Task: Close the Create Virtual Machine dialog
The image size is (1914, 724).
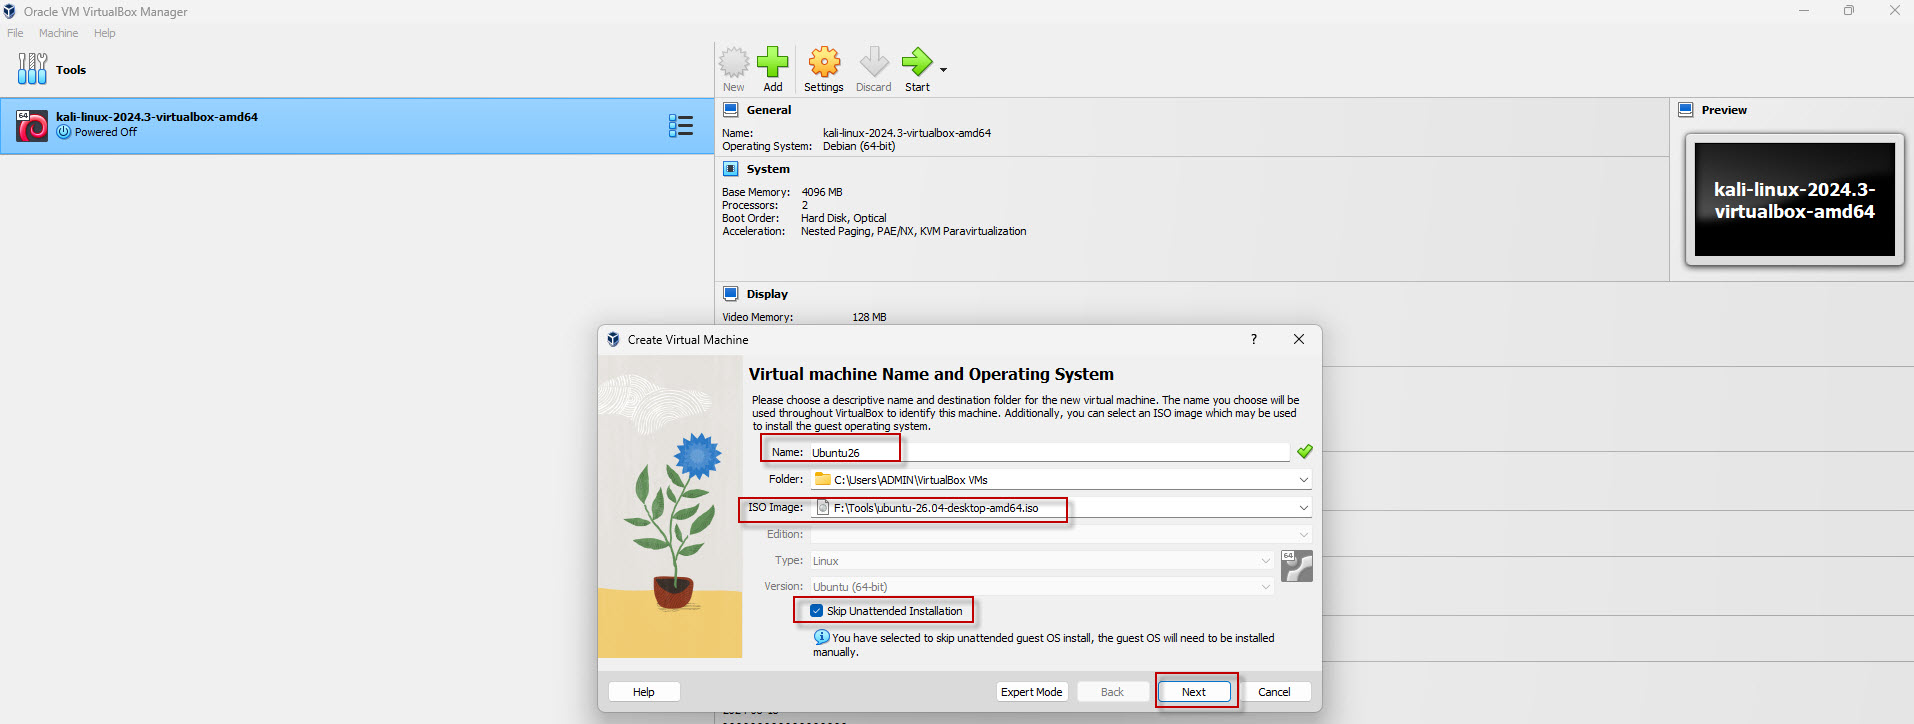Action: 1299,339
